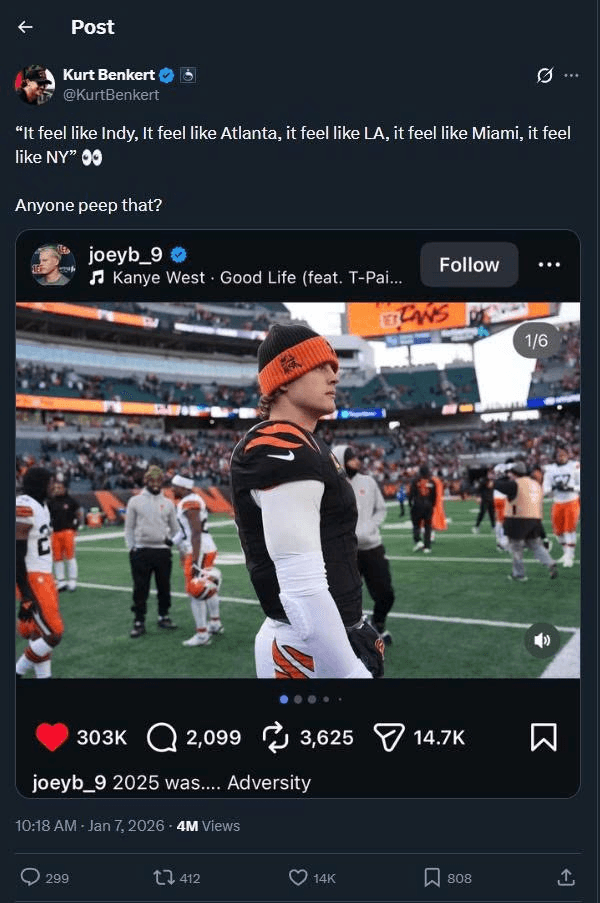This screenshot has width=600, height=903.
Task: Select the second carousel dot indicator
Action: 298,699
